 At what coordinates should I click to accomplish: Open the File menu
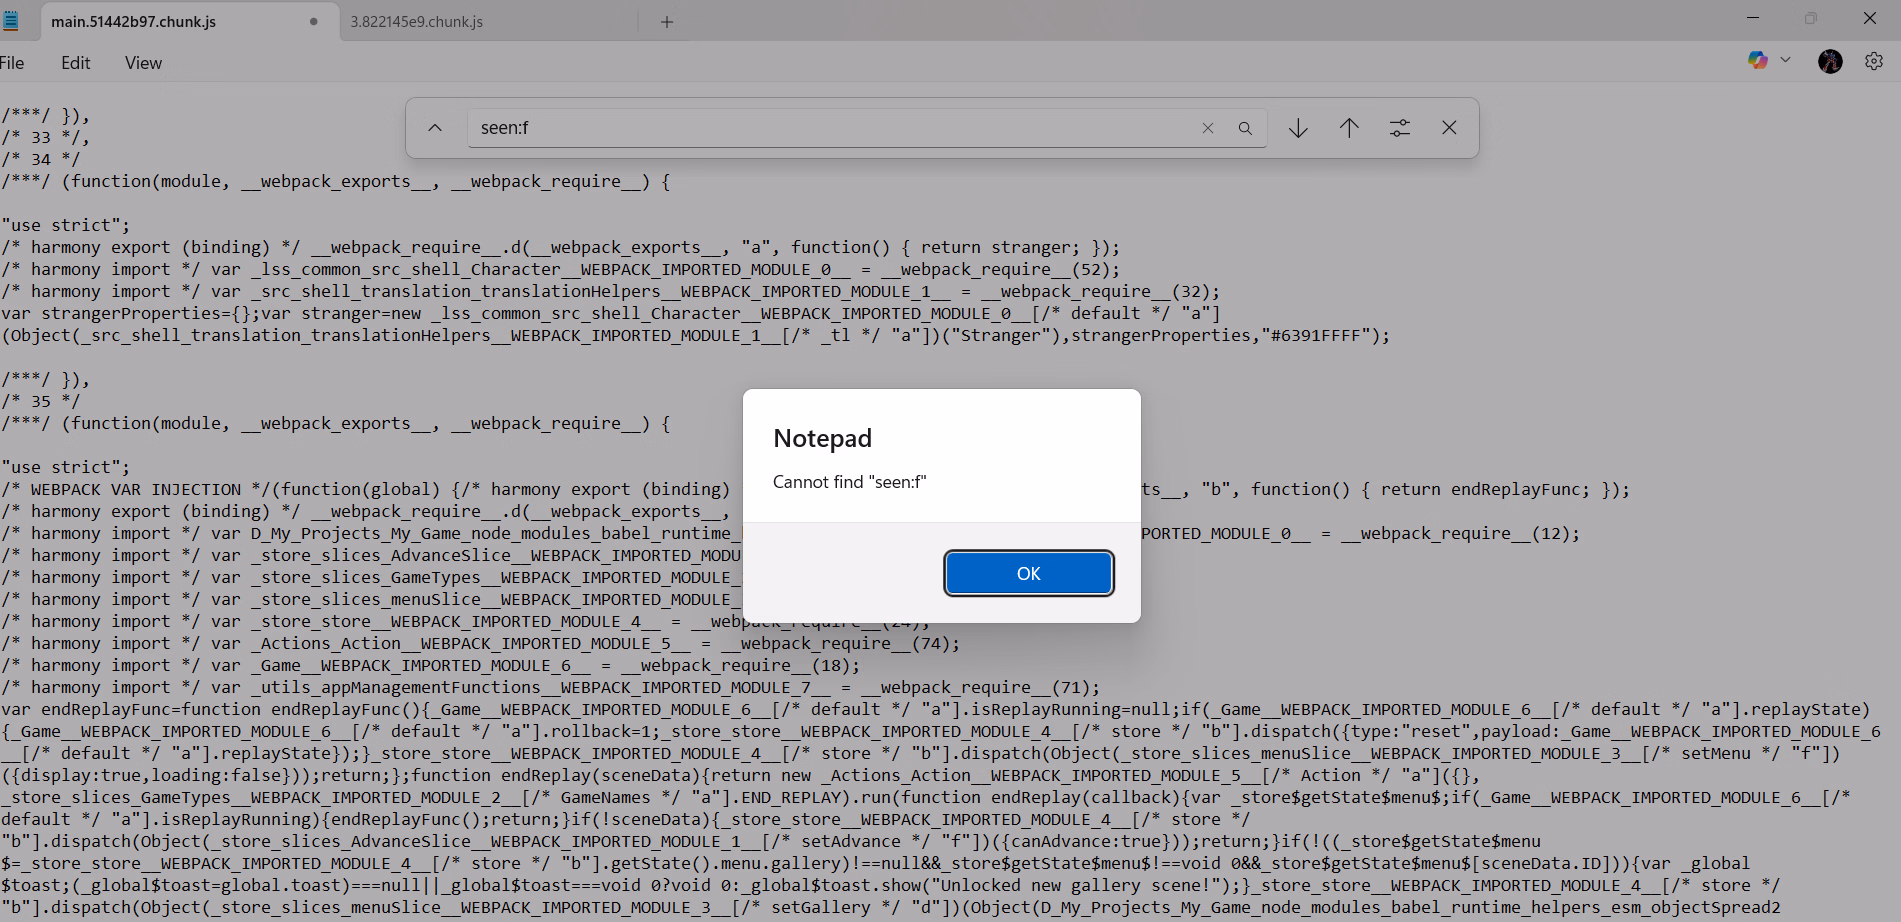click(x=12, y=63)
